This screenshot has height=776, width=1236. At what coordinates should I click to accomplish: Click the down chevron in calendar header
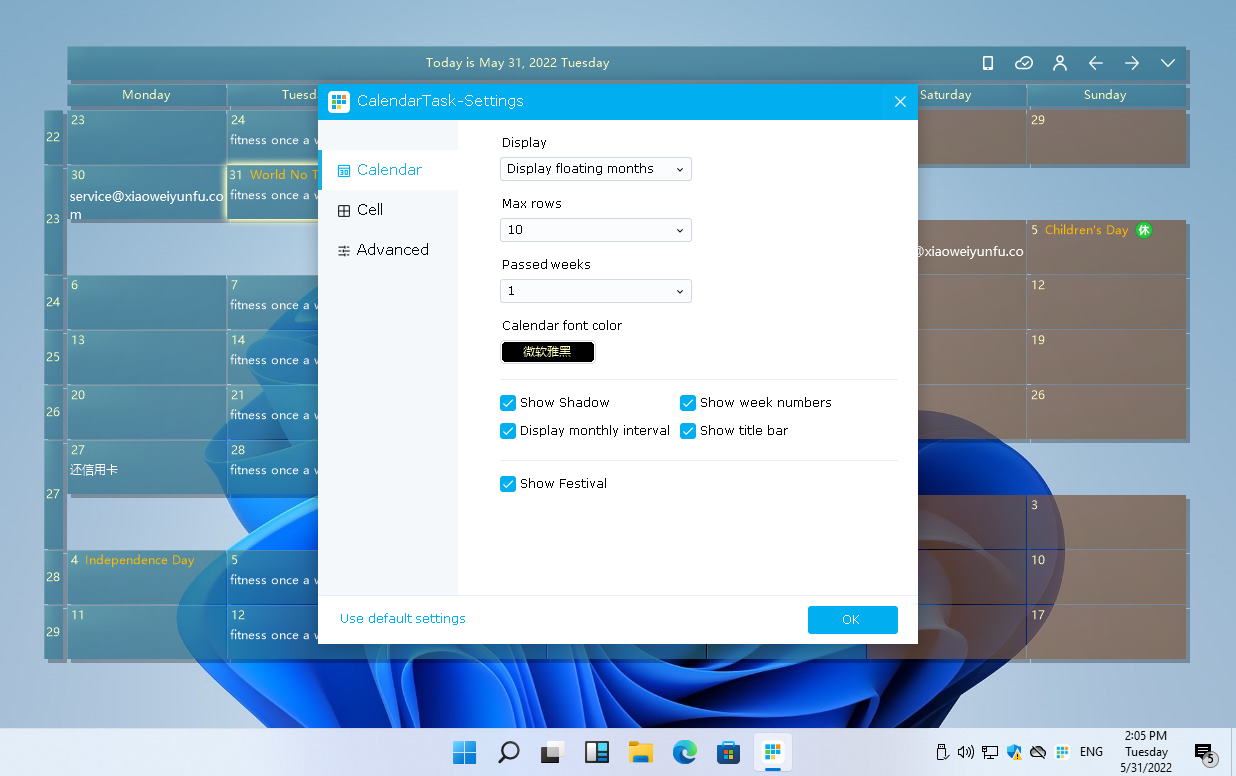point(1167,63)
